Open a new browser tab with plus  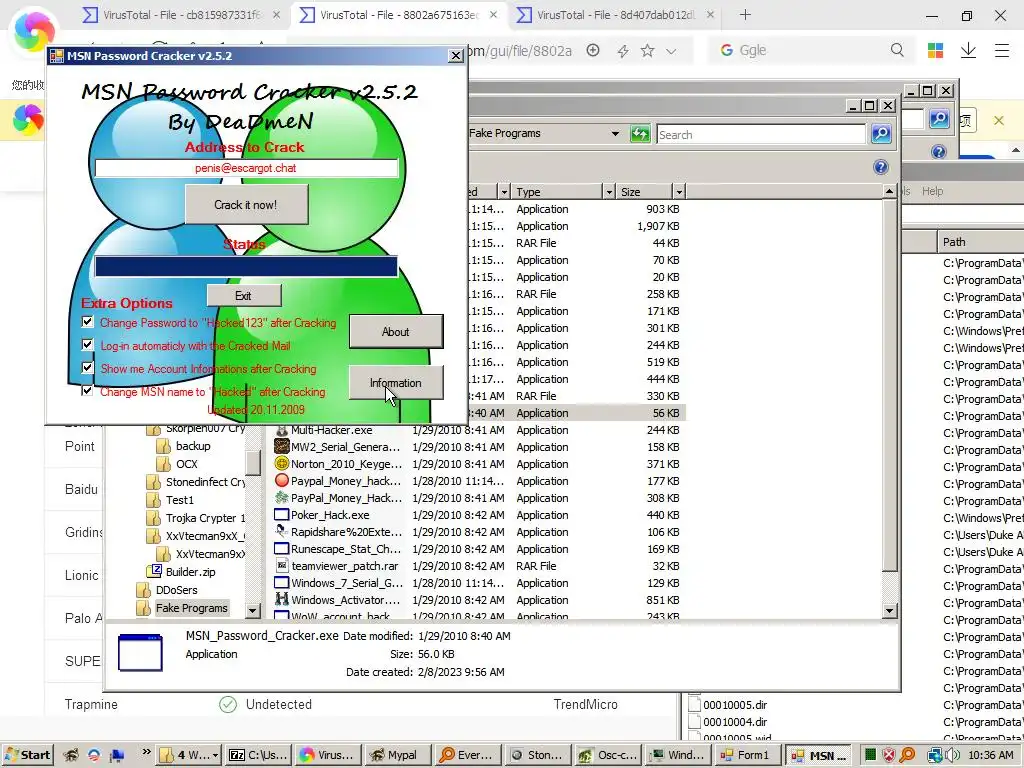[x=745, y=14]
